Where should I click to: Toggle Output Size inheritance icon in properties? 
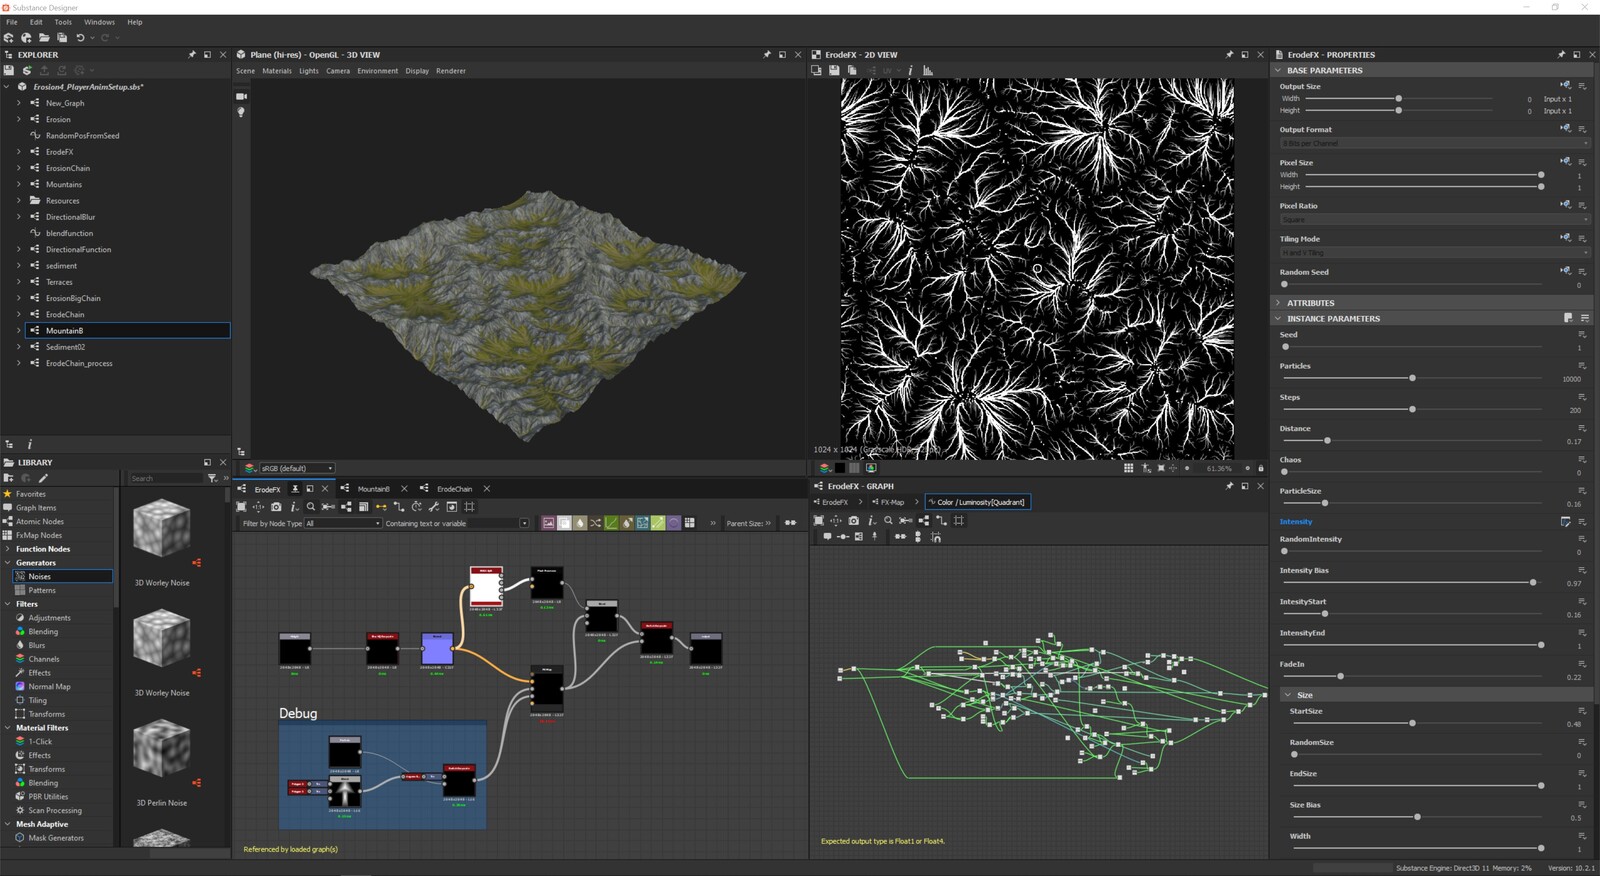tap(1565, 85)
